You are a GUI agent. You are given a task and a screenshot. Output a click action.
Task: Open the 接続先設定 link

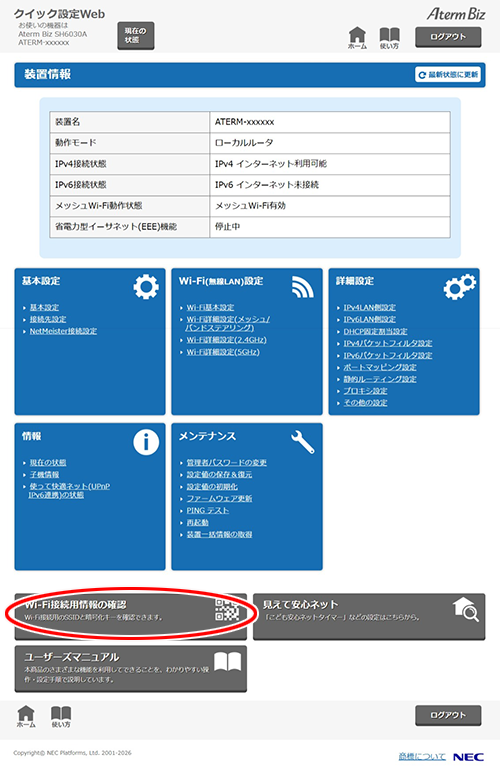(48, 319)
